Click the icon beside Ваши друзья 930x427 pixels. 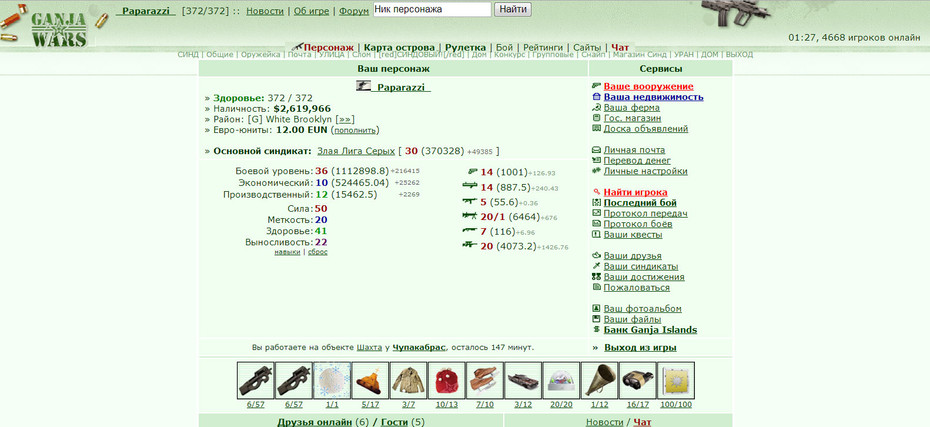[x=597, y=256]
